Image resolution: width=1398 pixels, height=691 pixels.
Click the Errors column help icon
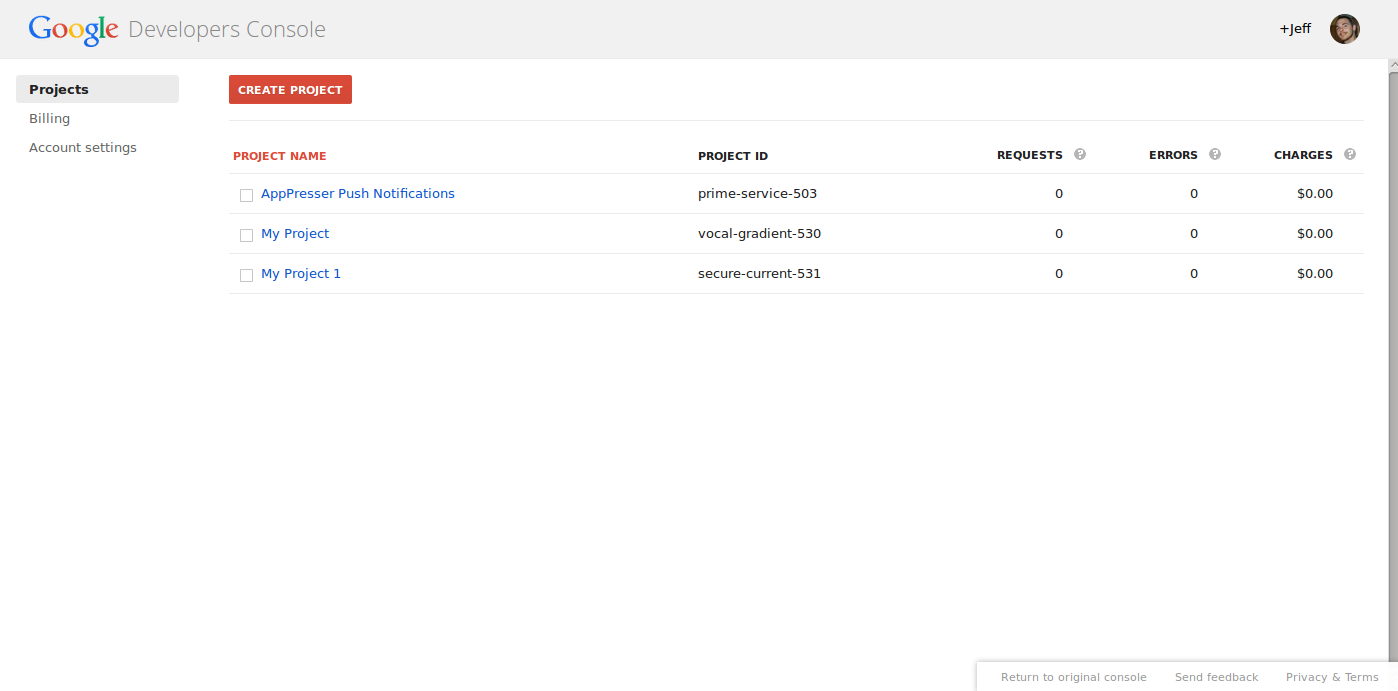click(x=1215, y=155)
